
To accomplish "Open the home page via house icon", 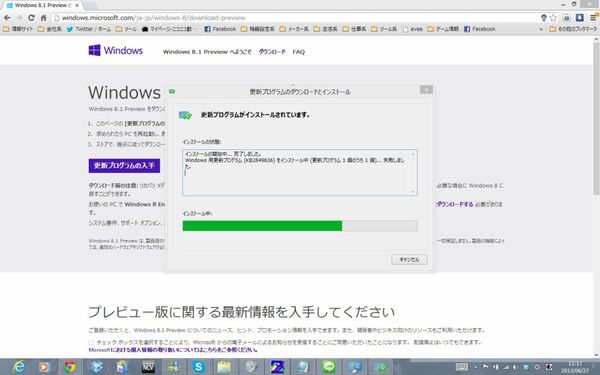I will [x=43, y=18].
